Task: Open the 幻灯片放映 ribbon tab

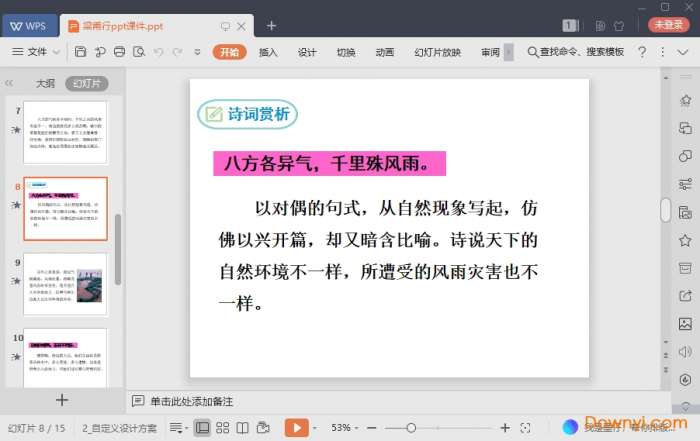Action: (438, 52)
